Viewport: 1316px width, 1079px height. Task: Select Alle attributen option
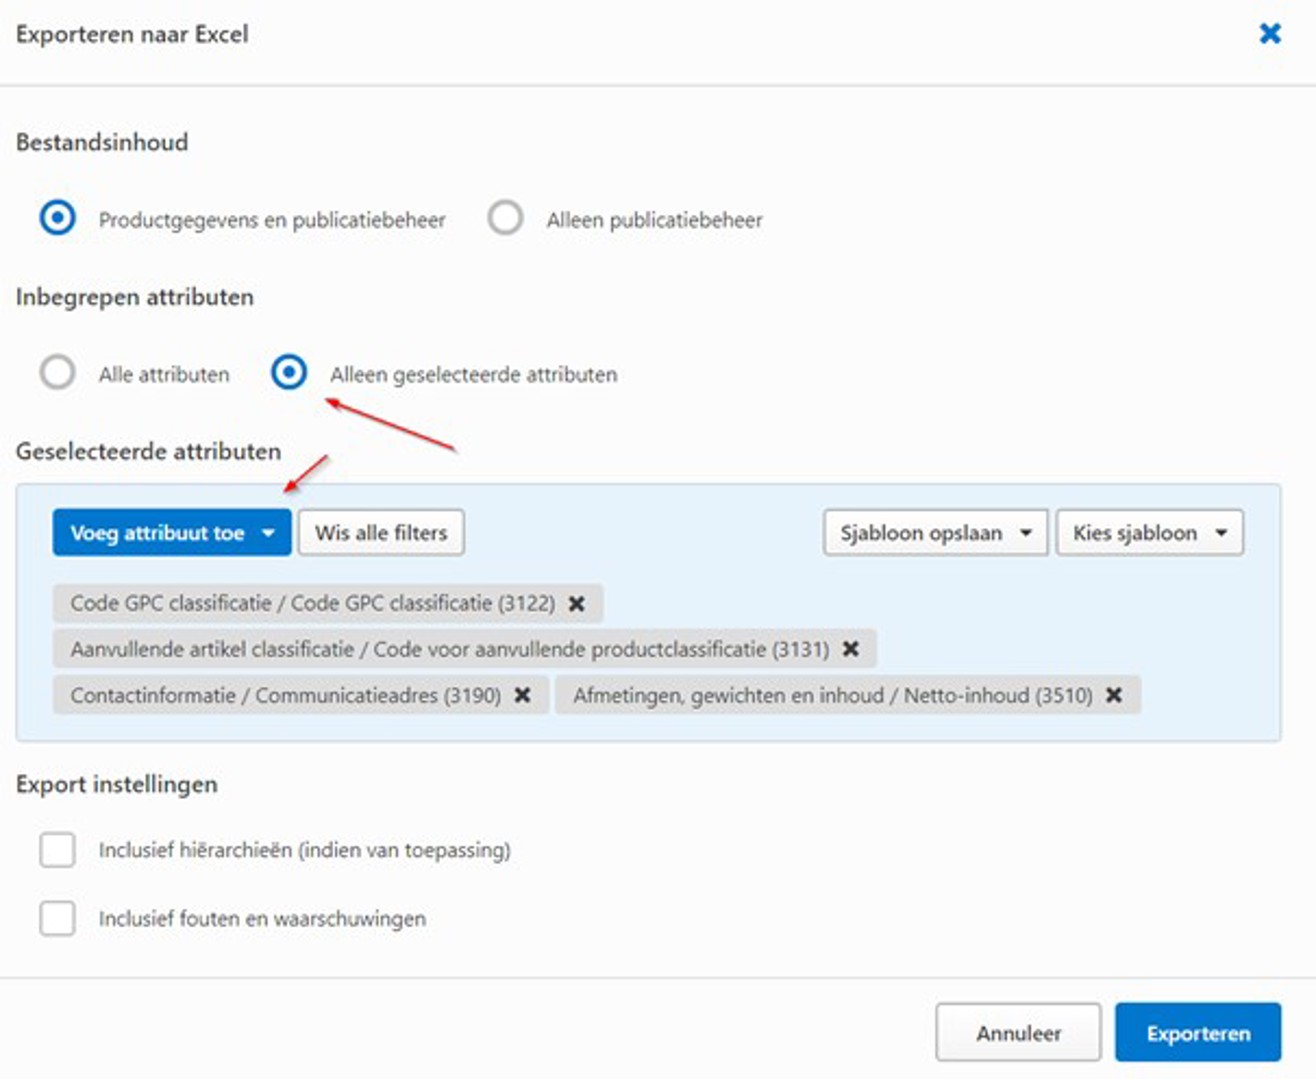[57, 374]
